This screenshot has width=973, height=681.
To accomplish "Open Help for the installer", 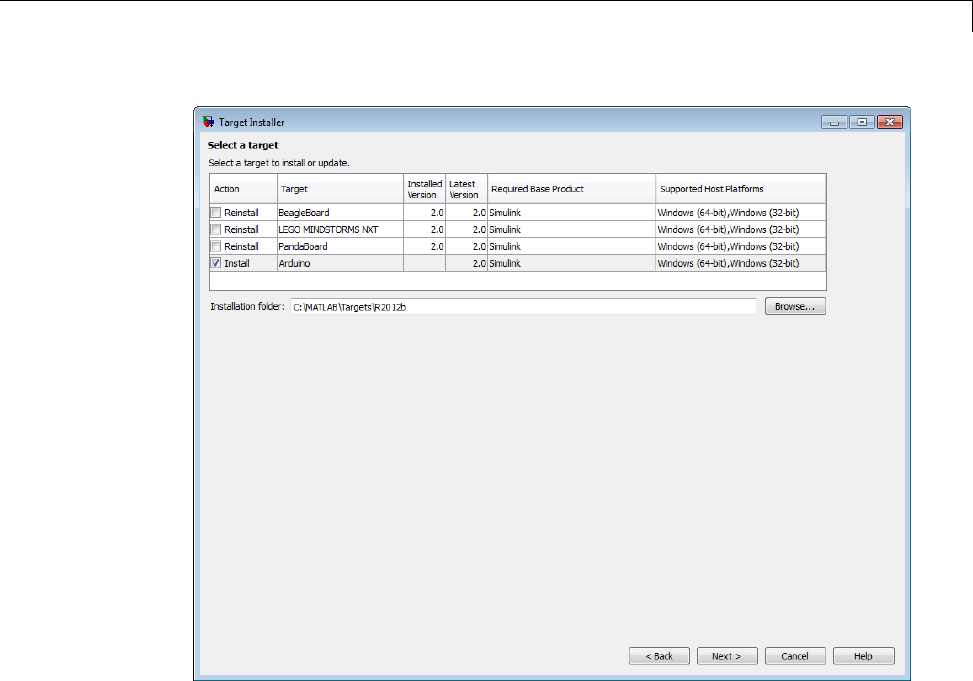I will 863,656.
